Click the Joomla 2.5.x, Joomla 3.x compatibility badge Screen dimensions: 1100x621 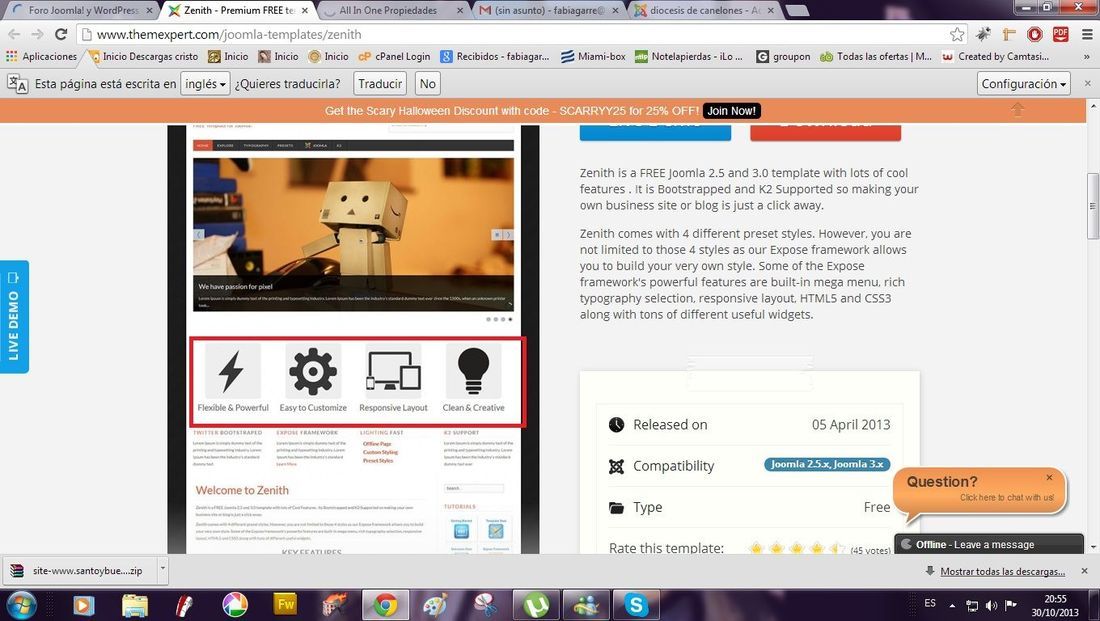[827, 465]
